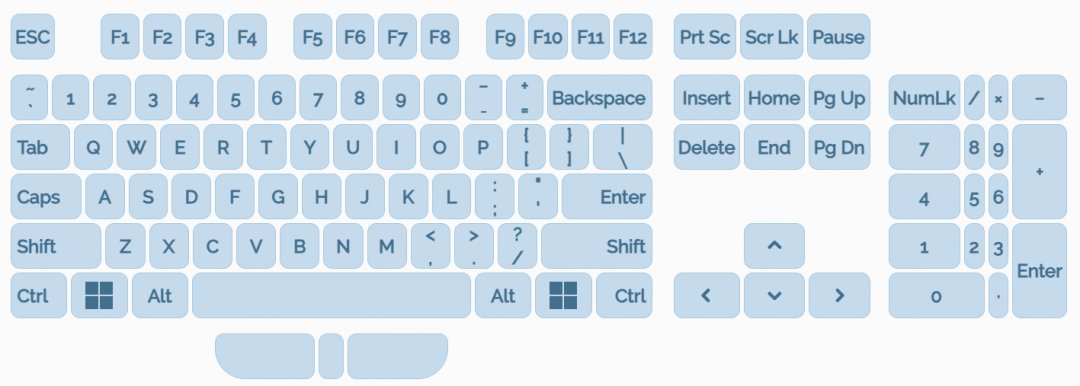The height and width of the screenshot is (386, 1080).
Task: Click the numpad multiply key
Action: pos(998,98)
